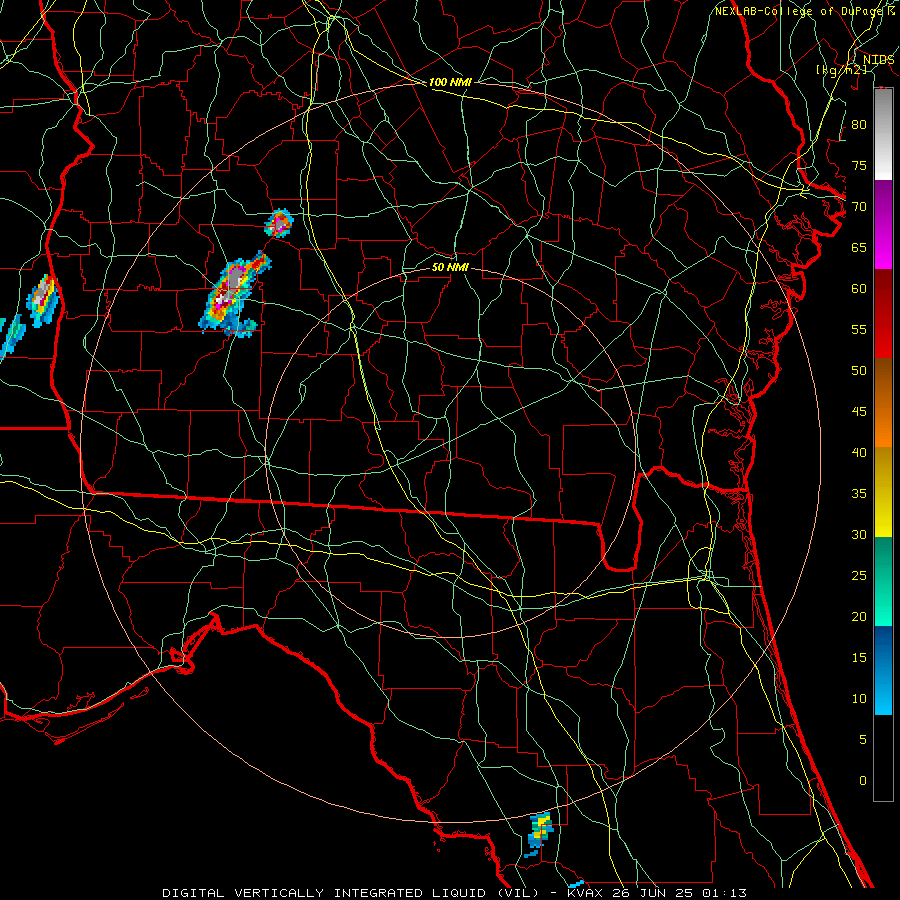Image resolution: width=900 pixels, height=900 pixels.
Task: Click the 60 value on the scale
Action: (859, 289)
